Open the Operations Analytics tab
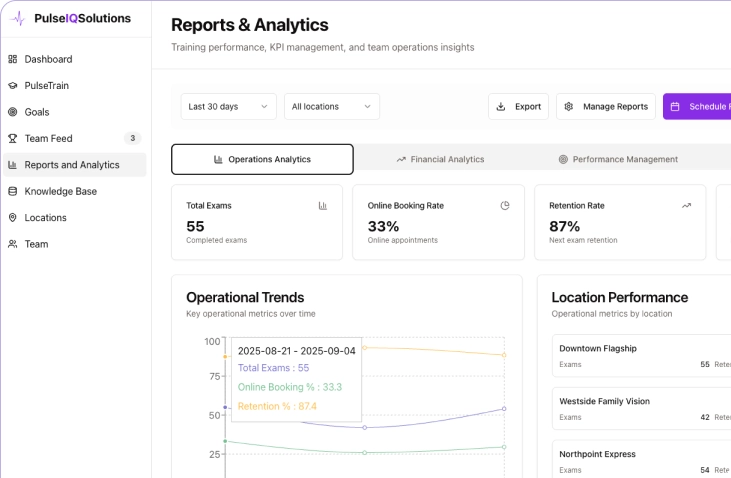The height and width of the screenshot is (478, 731). pyautogui.click(x=262, y=159)
